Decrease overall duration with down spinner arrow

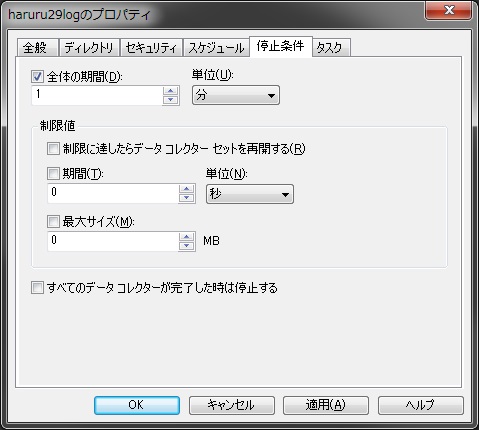171,100
